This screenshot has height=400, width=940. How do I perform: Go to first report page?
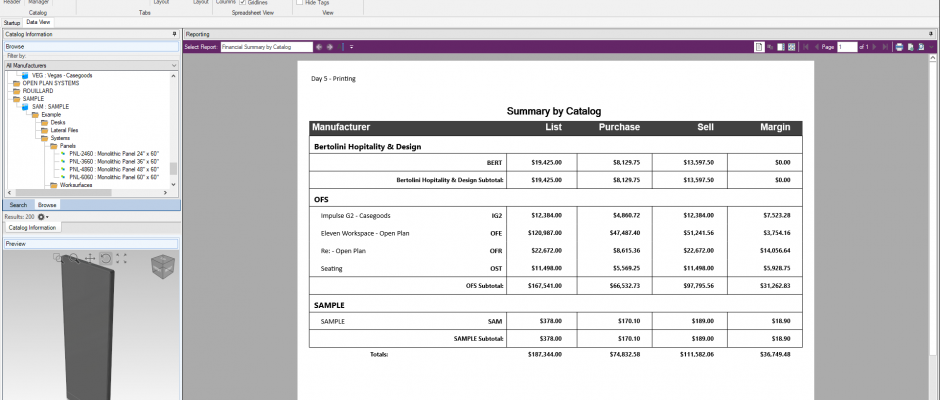pyautogui.click(x=806, y=47)
